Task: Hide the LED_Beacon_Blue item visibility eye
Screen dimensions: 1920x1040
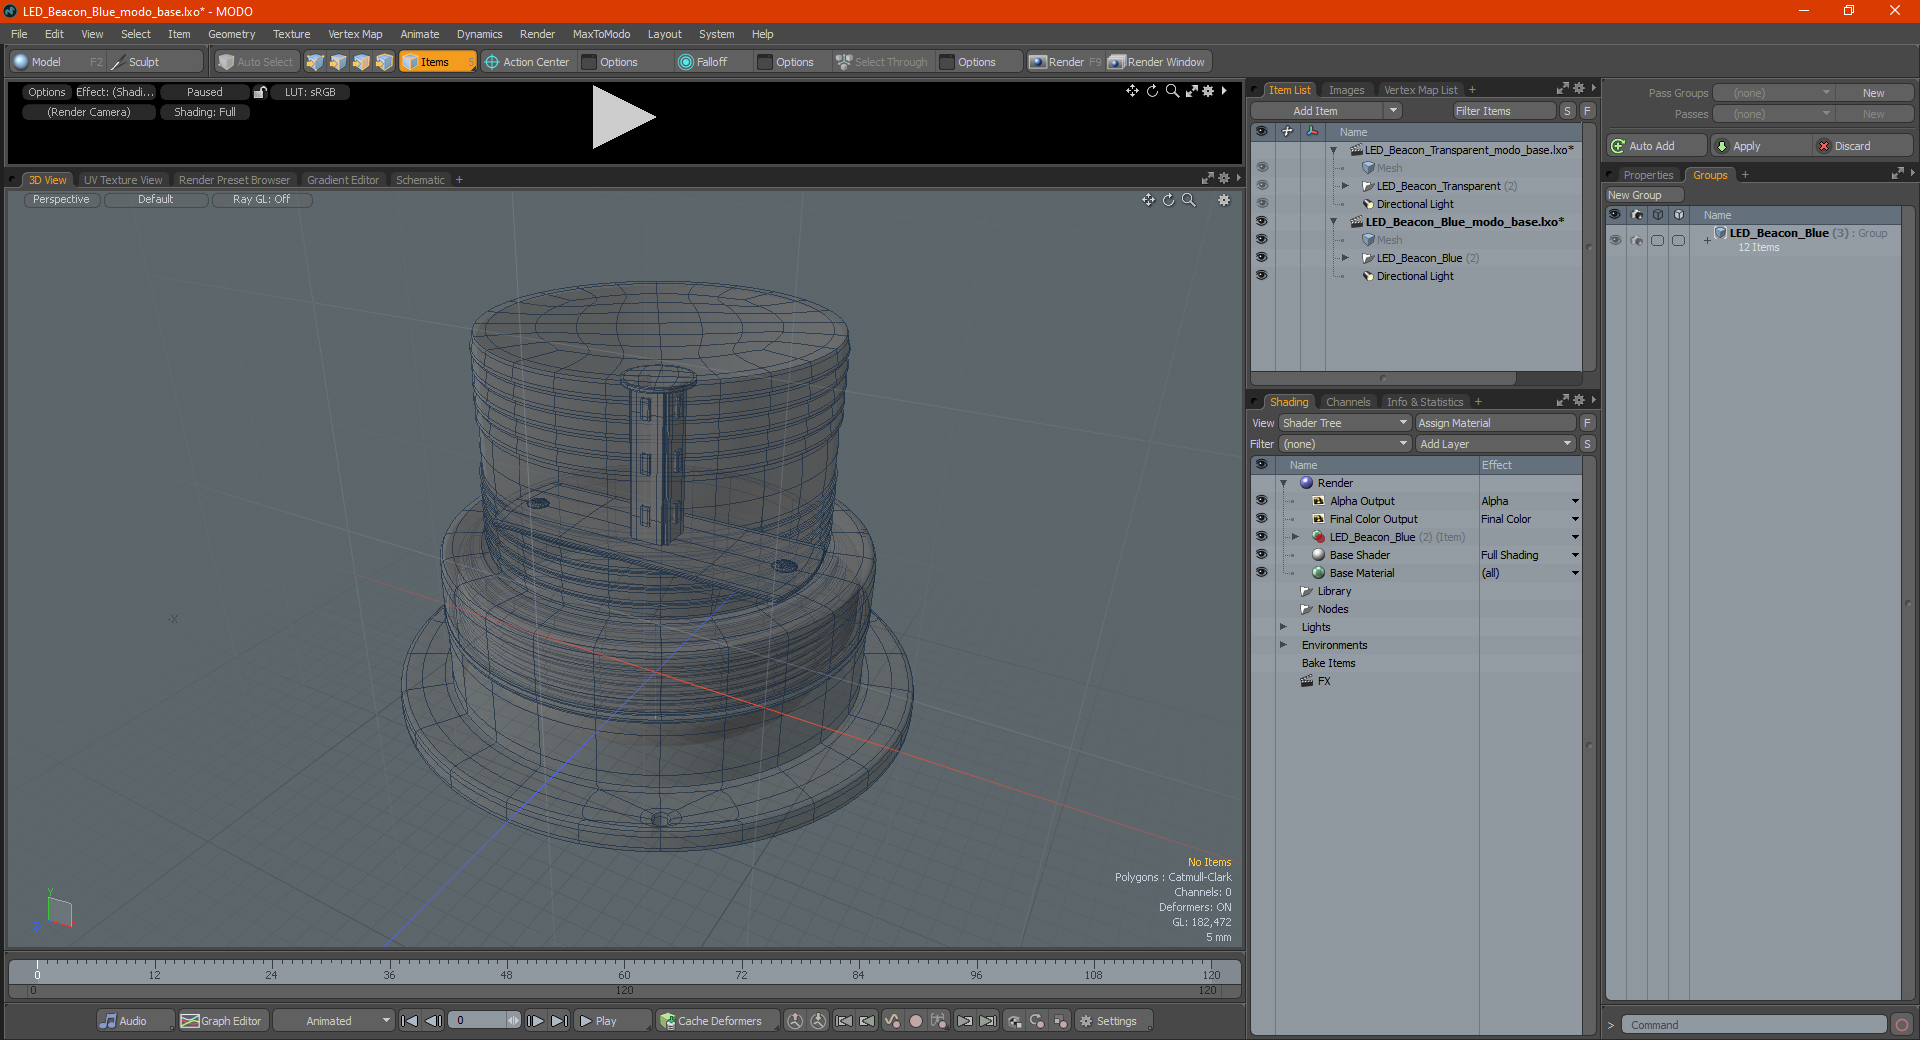Action: [1261, 258]
